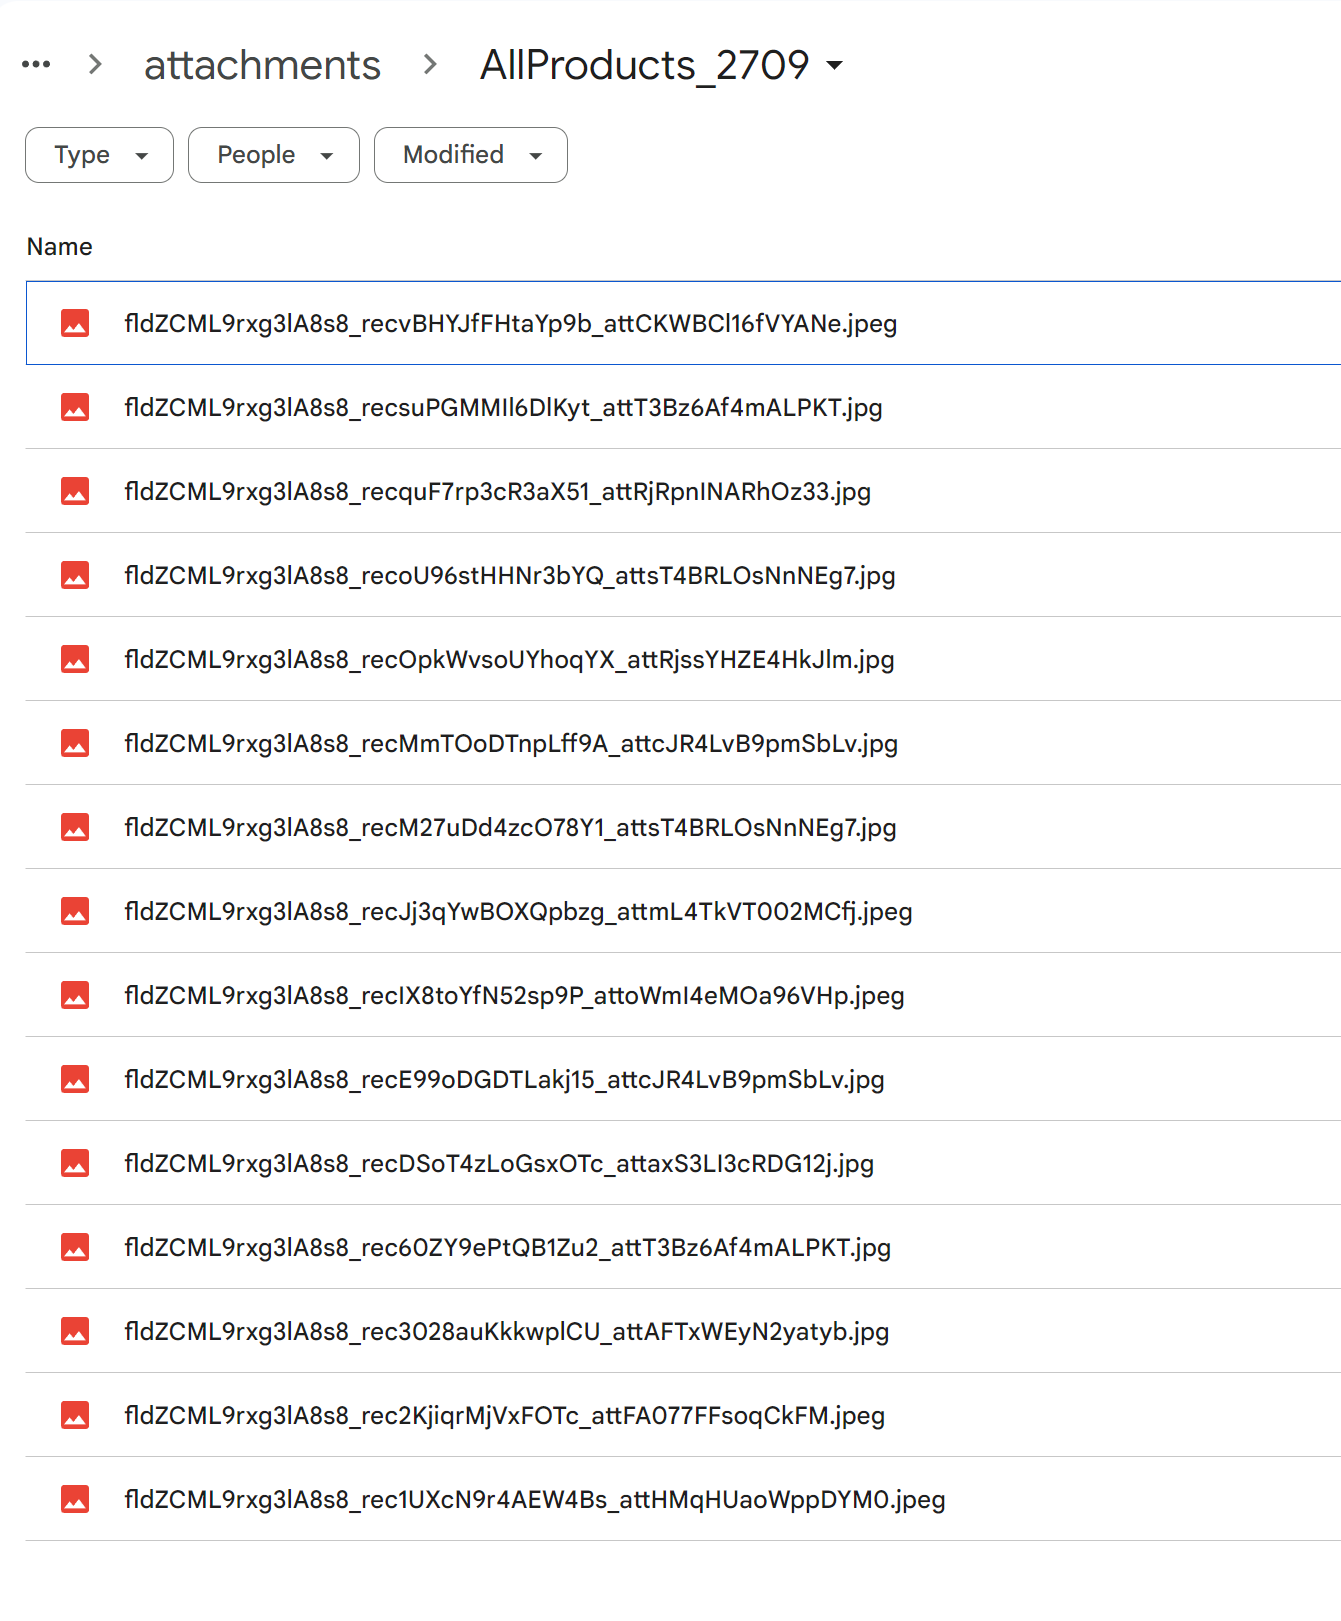Click image icon for recvBHYJfFHtaYp9b jpeg file
This screenshot has height=1621, width=1341.
pyautogui.click(x=75, y=323)
